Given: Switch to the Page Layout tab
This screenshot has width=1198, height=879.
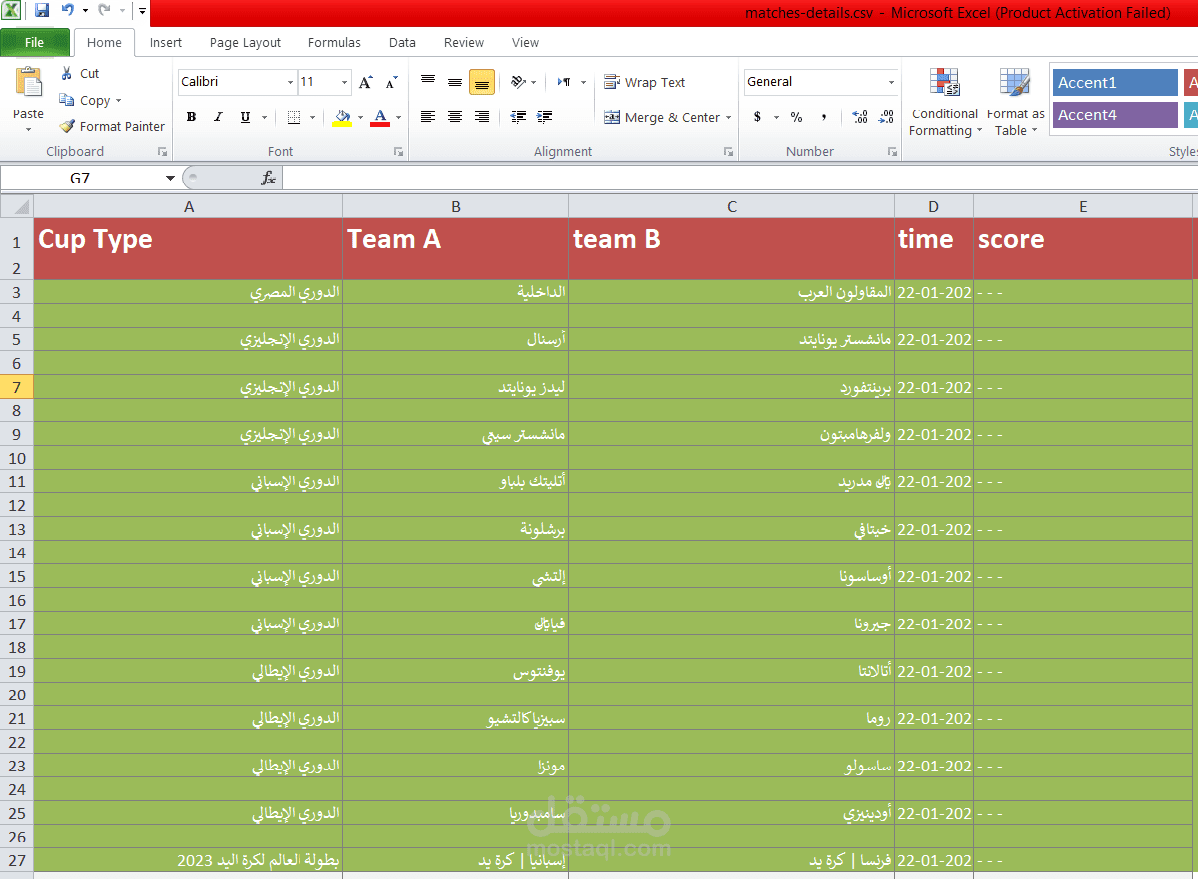Looking at the screenshot, I should [245, 43].
